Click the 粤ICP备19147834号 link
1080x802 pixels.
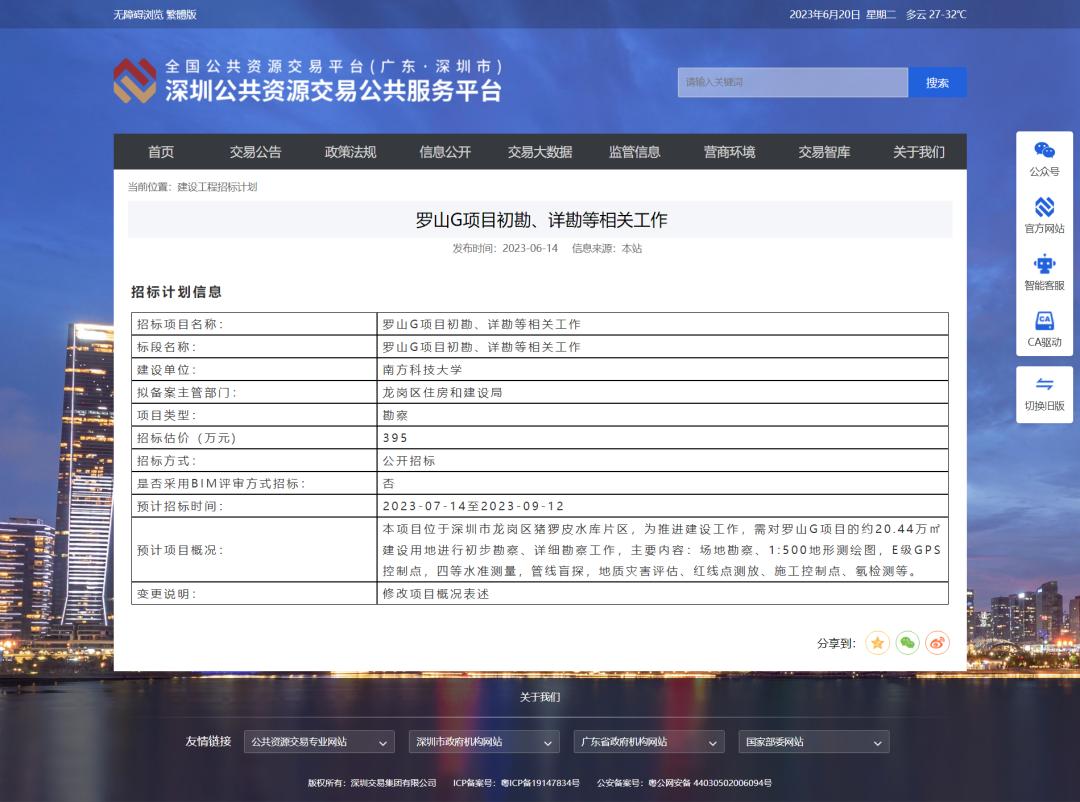click(x=540, y=783)
